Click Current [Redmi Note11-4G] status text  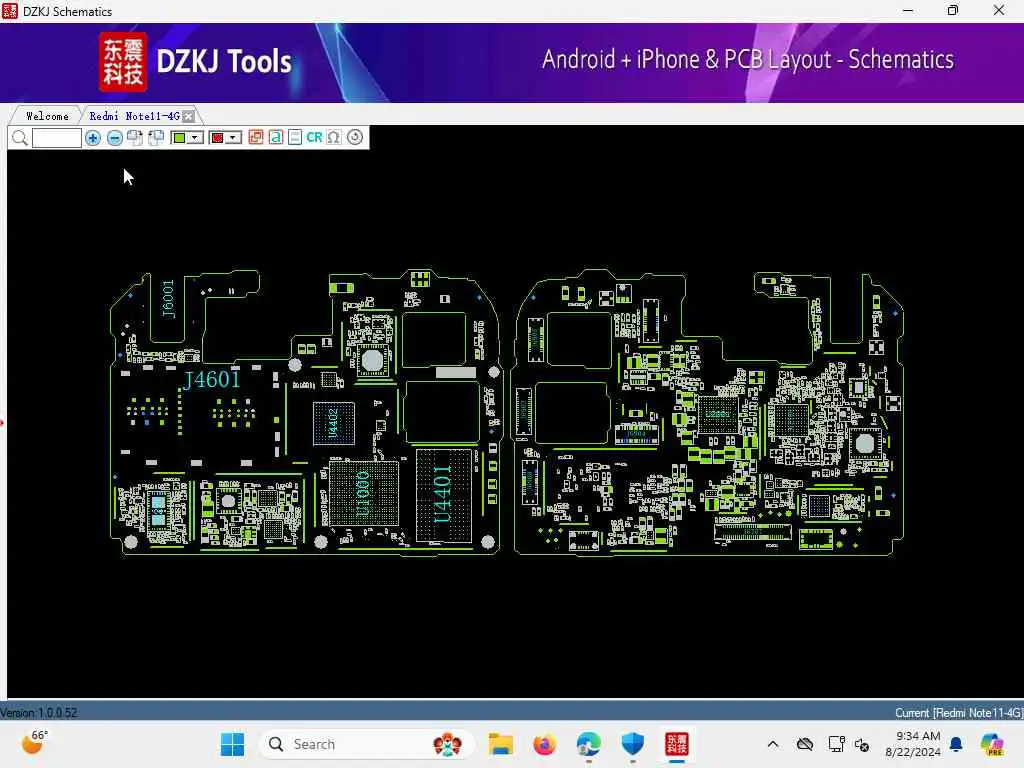[x=959, y=712]
